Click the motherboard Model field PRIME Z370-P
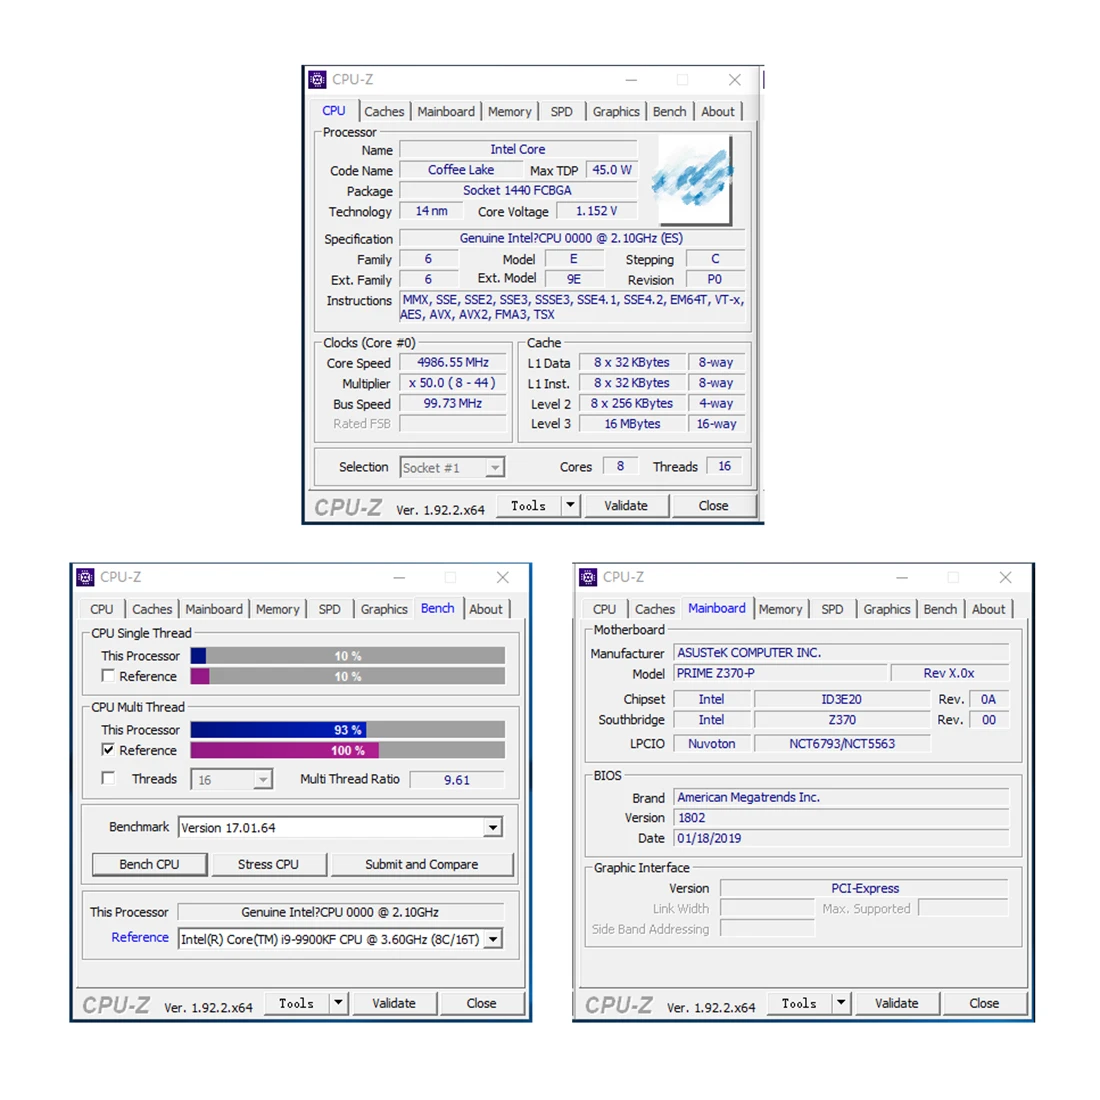This screenshot has height=1100, width=1100. pyautogui.click(x=780, y=673)
